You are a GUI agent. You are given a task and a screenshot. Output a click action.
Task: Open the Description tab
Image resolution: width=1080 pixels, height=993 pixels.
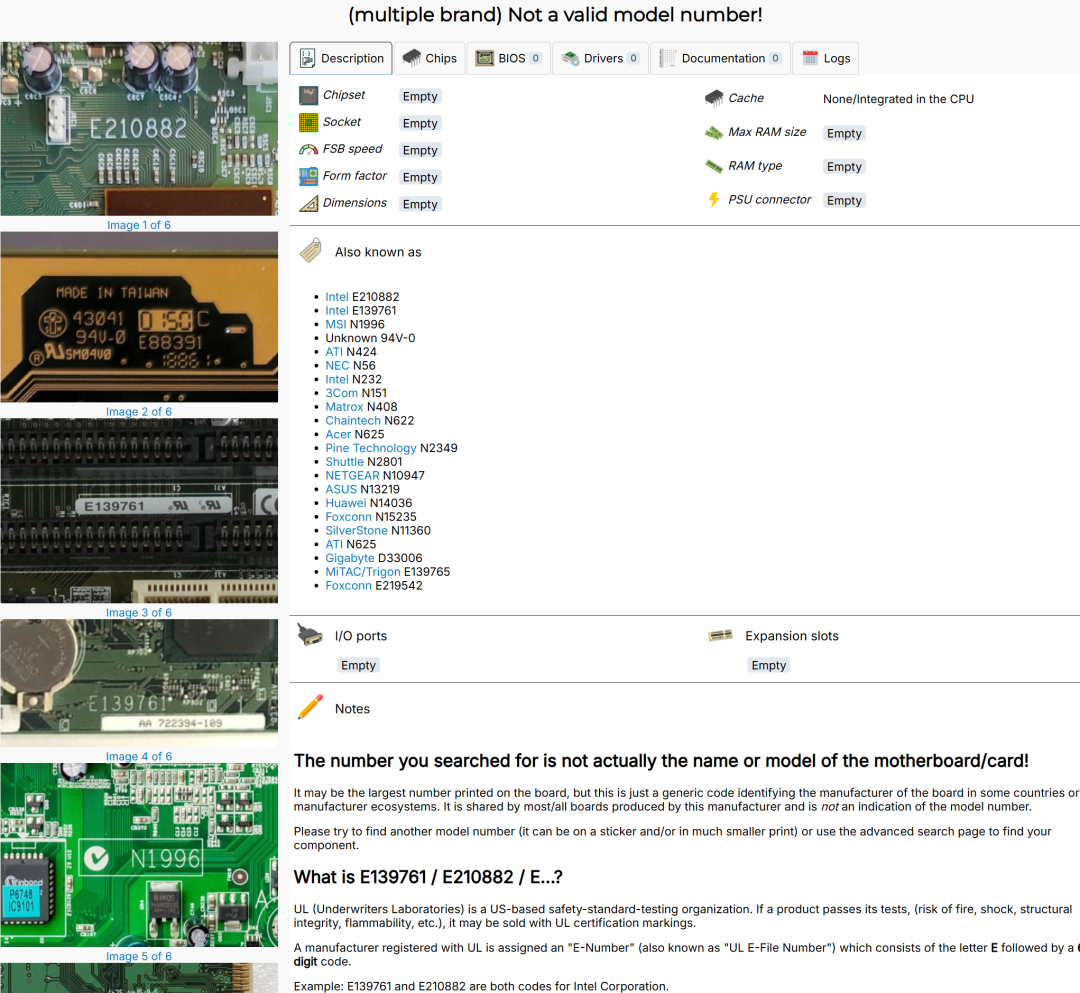pos(341,58)
